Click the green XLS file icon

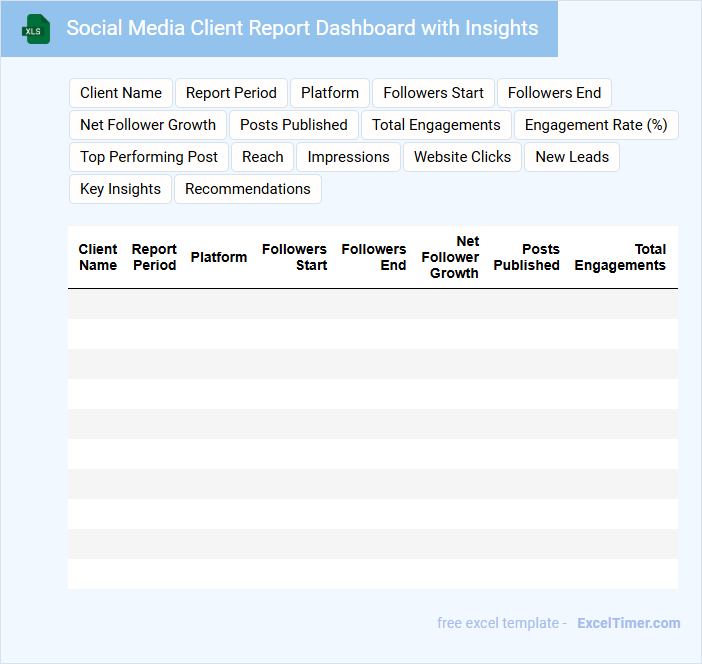tap(36, 29)
